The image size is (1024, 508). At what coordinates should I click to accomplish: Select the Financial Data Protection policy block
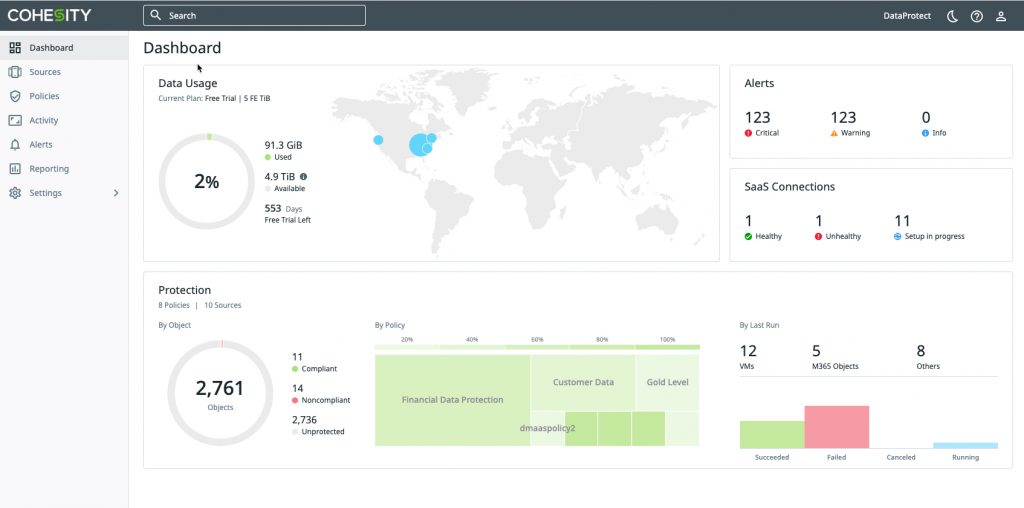[x=452, y=399]
